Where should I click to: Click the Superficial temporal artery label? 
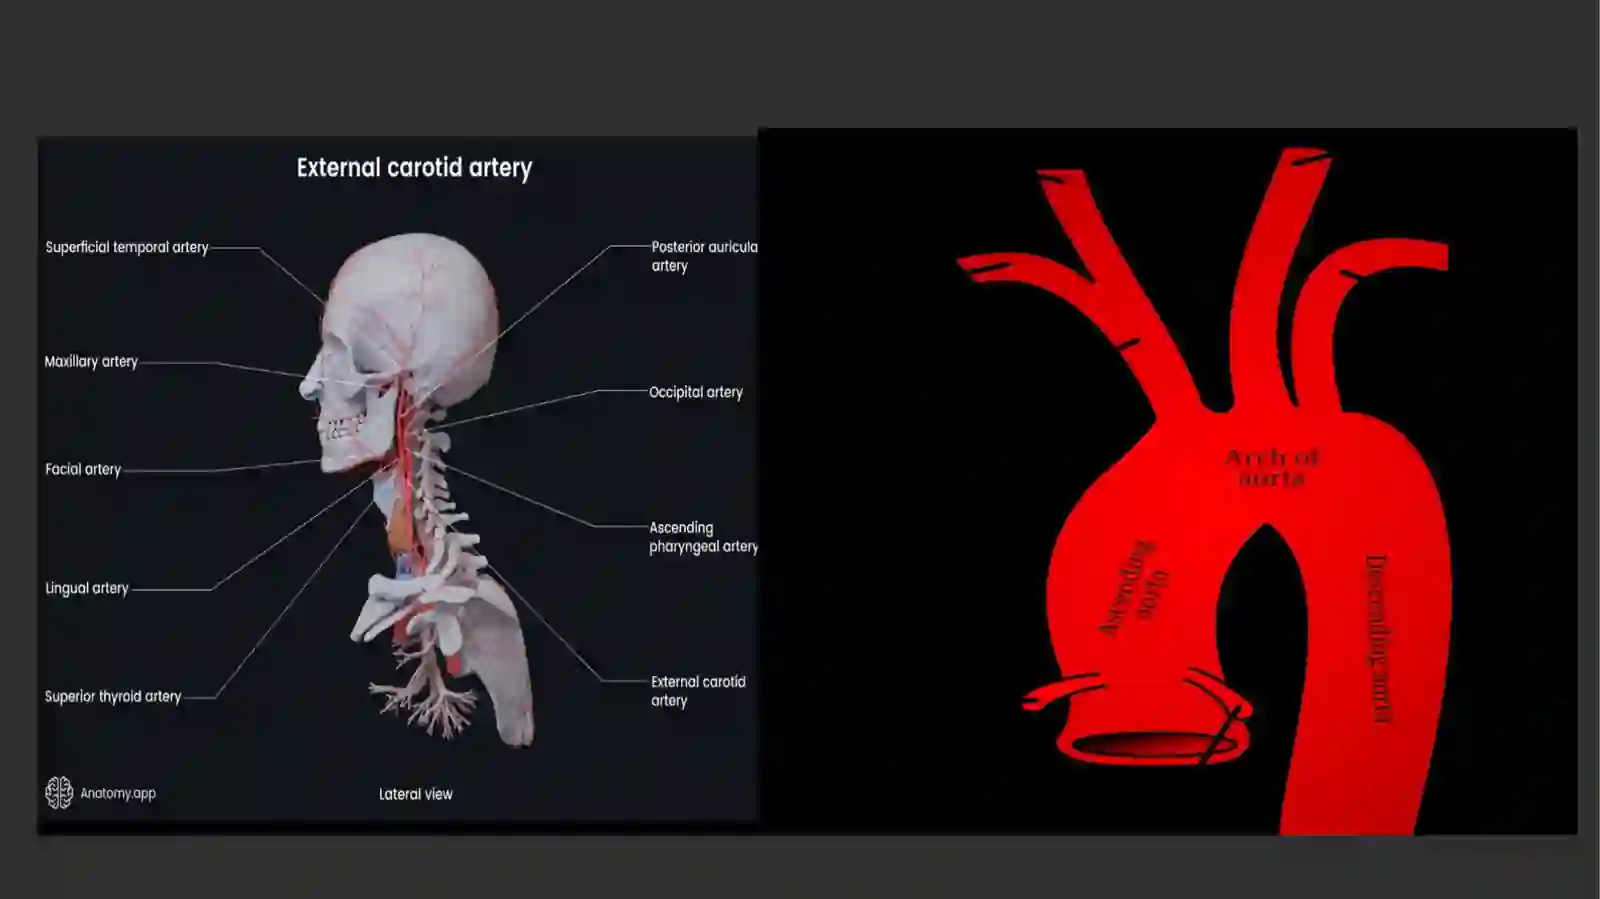(x=127, y=247)
